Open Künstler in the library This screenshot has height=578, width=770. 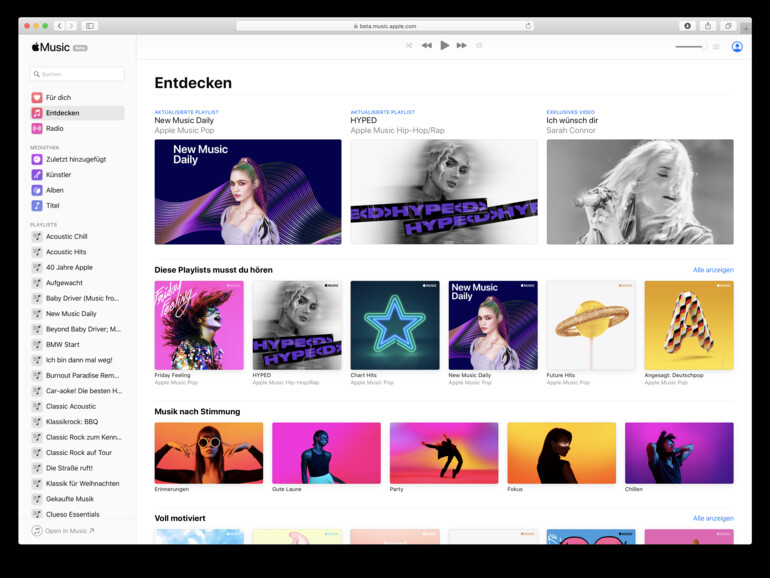click(77, 174)
